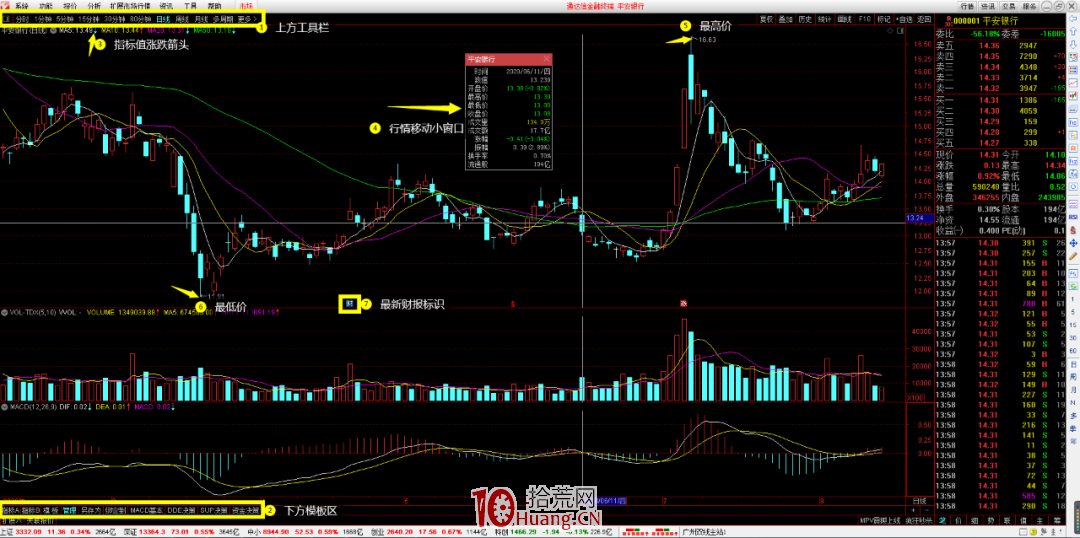The image size is (1080, 538).
Task: Add stock via +自选 button
Action: pos(904,19)
